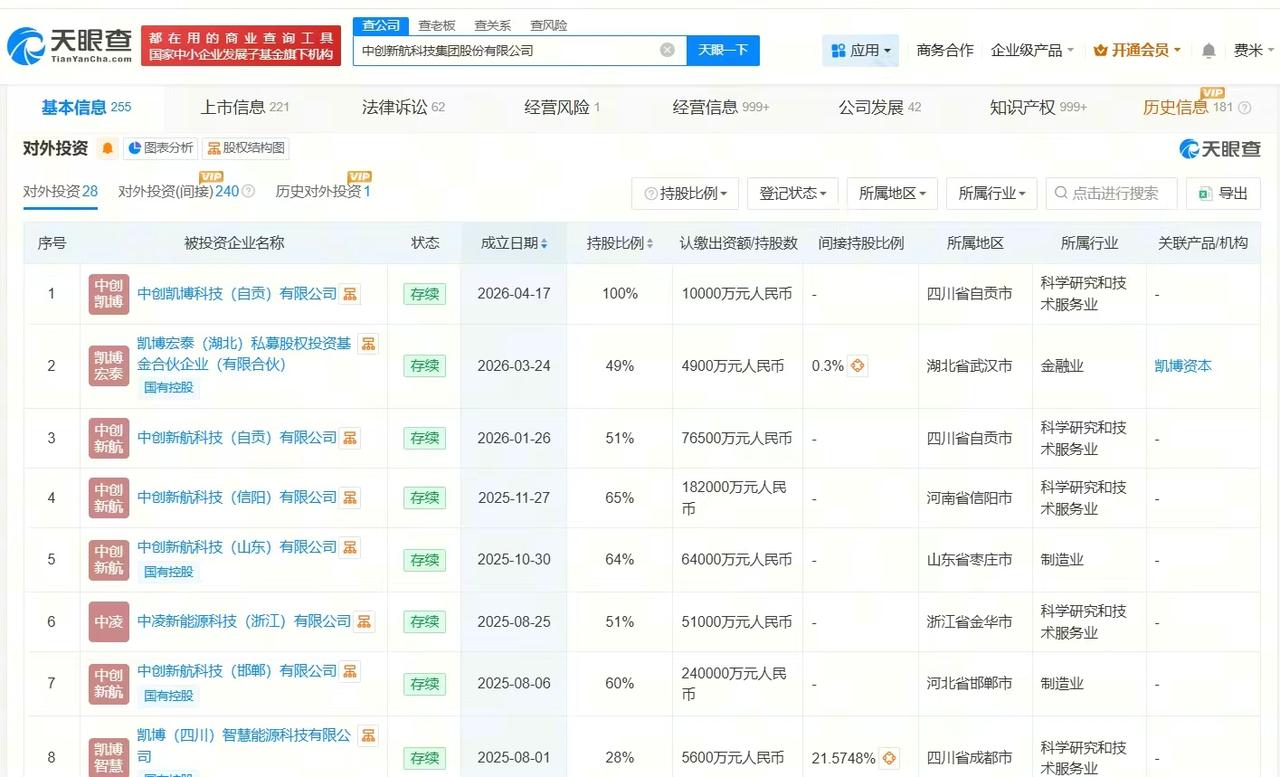
Task: Expand the 企业级产品 menu
Action: [1032, 50]
